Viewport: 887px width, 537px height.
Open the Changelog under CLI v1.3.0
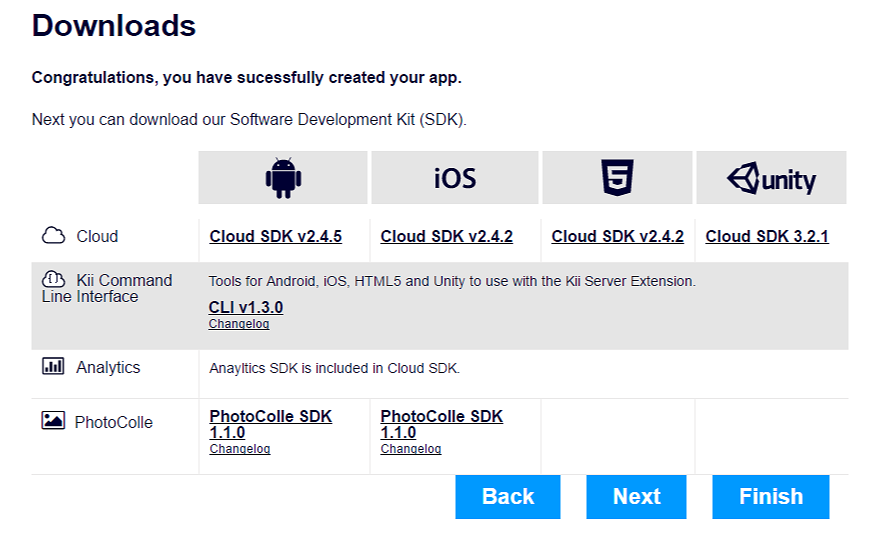[x=239, y=324]
